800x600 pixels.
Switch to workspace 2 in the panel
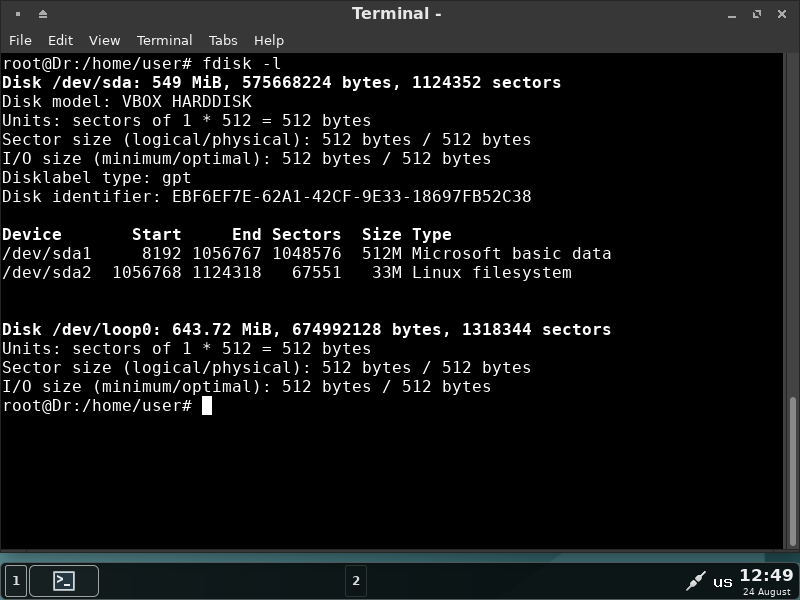355,580
